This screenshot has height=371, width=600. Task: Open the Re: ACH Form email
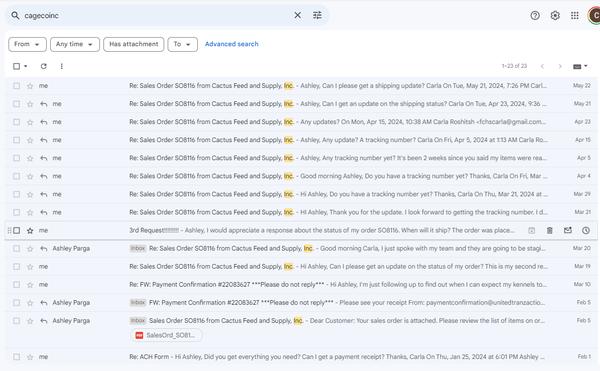pyautogui.click(x=301, y=356)
